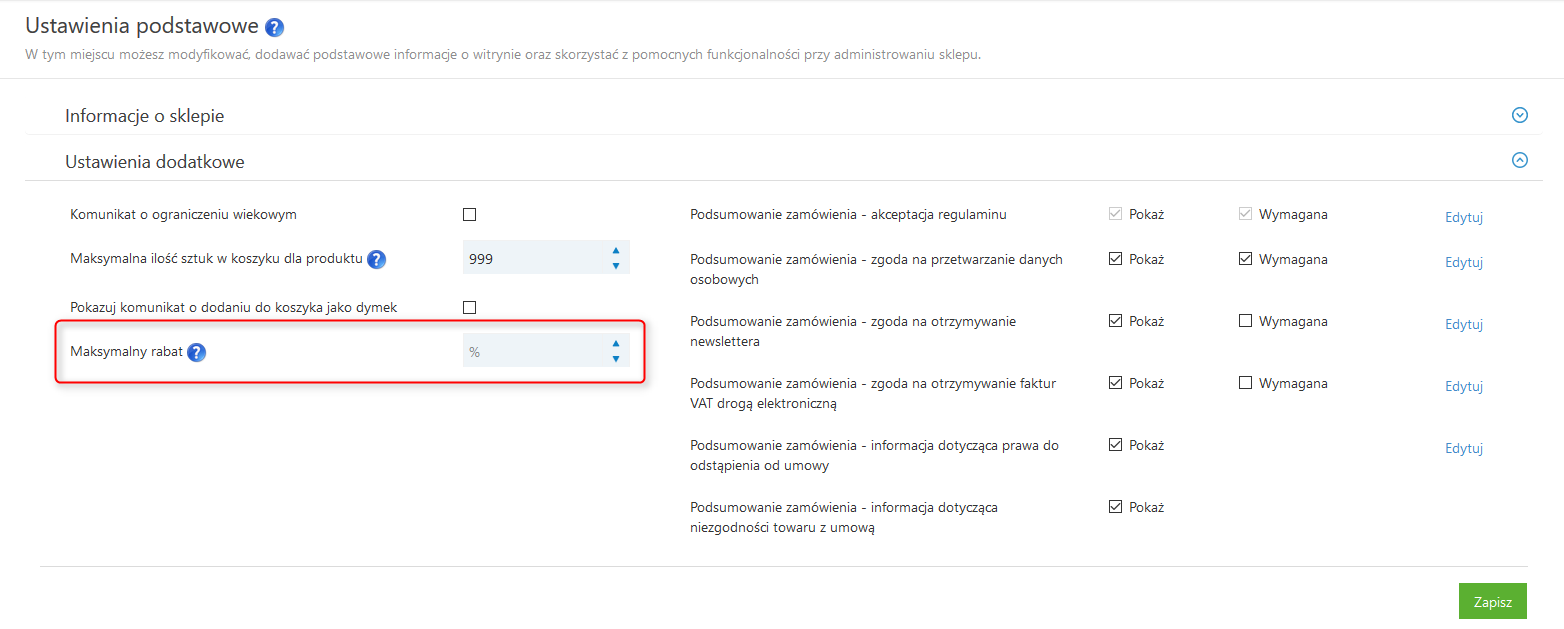The image size is (1564, 629).
Task: Uncheck Pokaż for personal data processing consent
Action: tap(1115, 259)
